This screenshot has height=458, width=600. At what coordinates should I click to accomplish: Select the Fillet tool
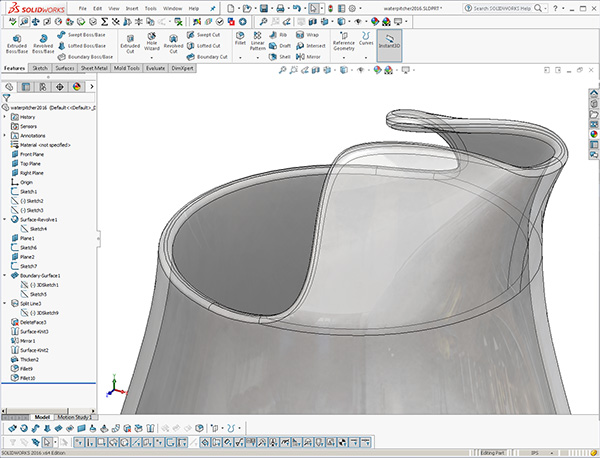pyautogui.click(x=240, y=38)
